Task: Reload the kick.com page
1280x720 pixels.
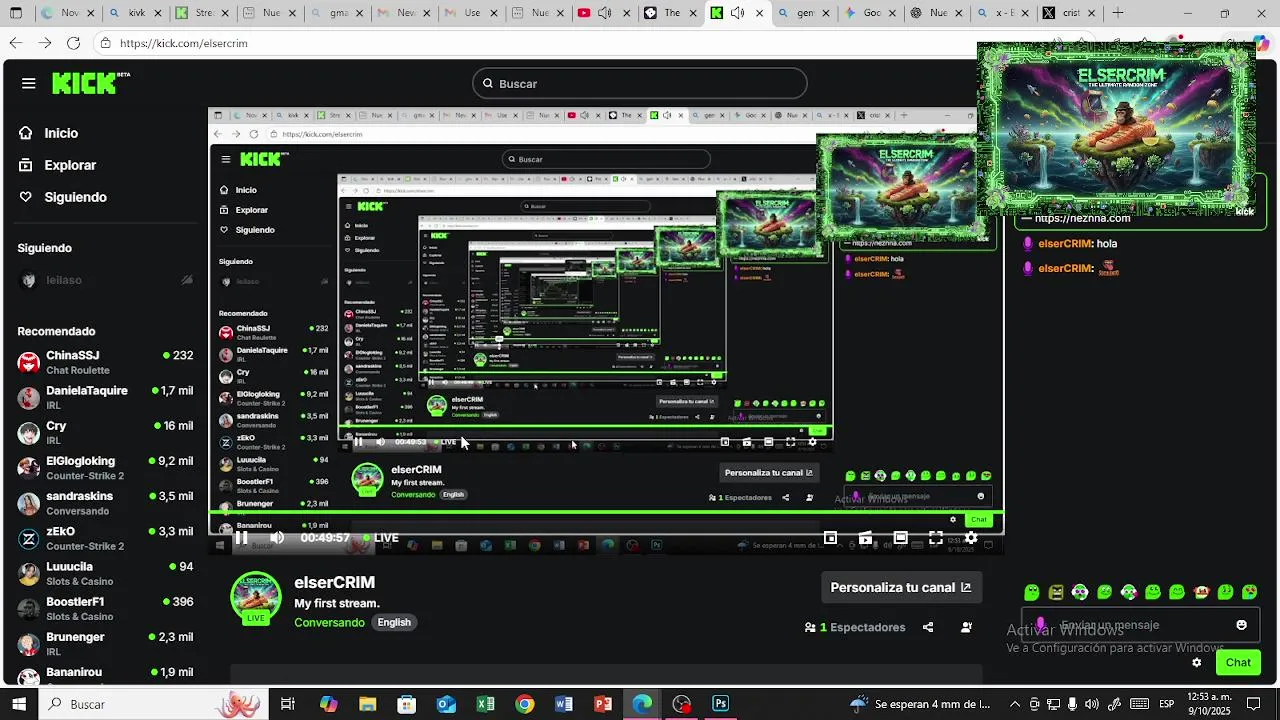Action: tap(73, 43)
